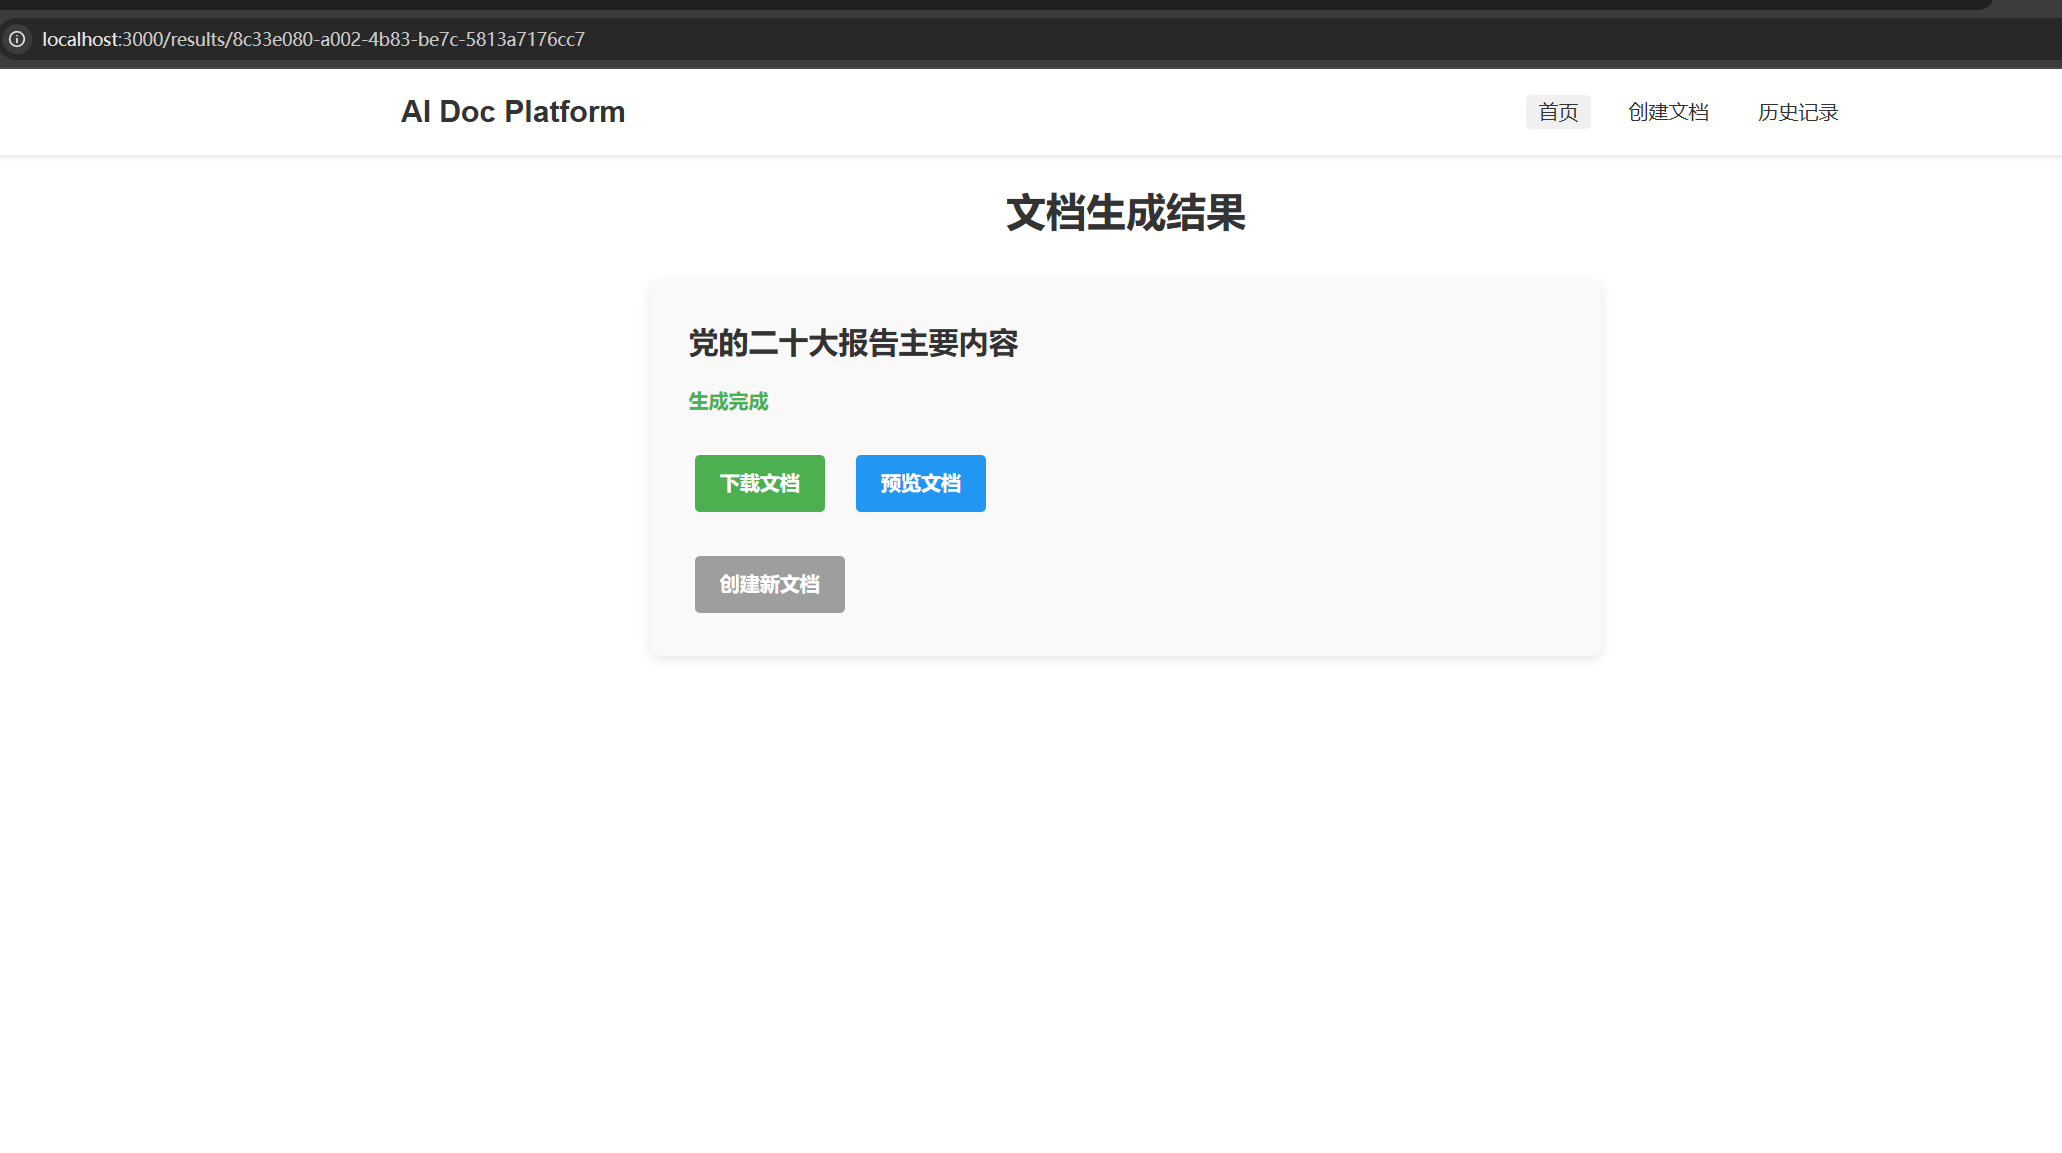Click the 党的二十大报告主要内容 document title

(852, 343)
